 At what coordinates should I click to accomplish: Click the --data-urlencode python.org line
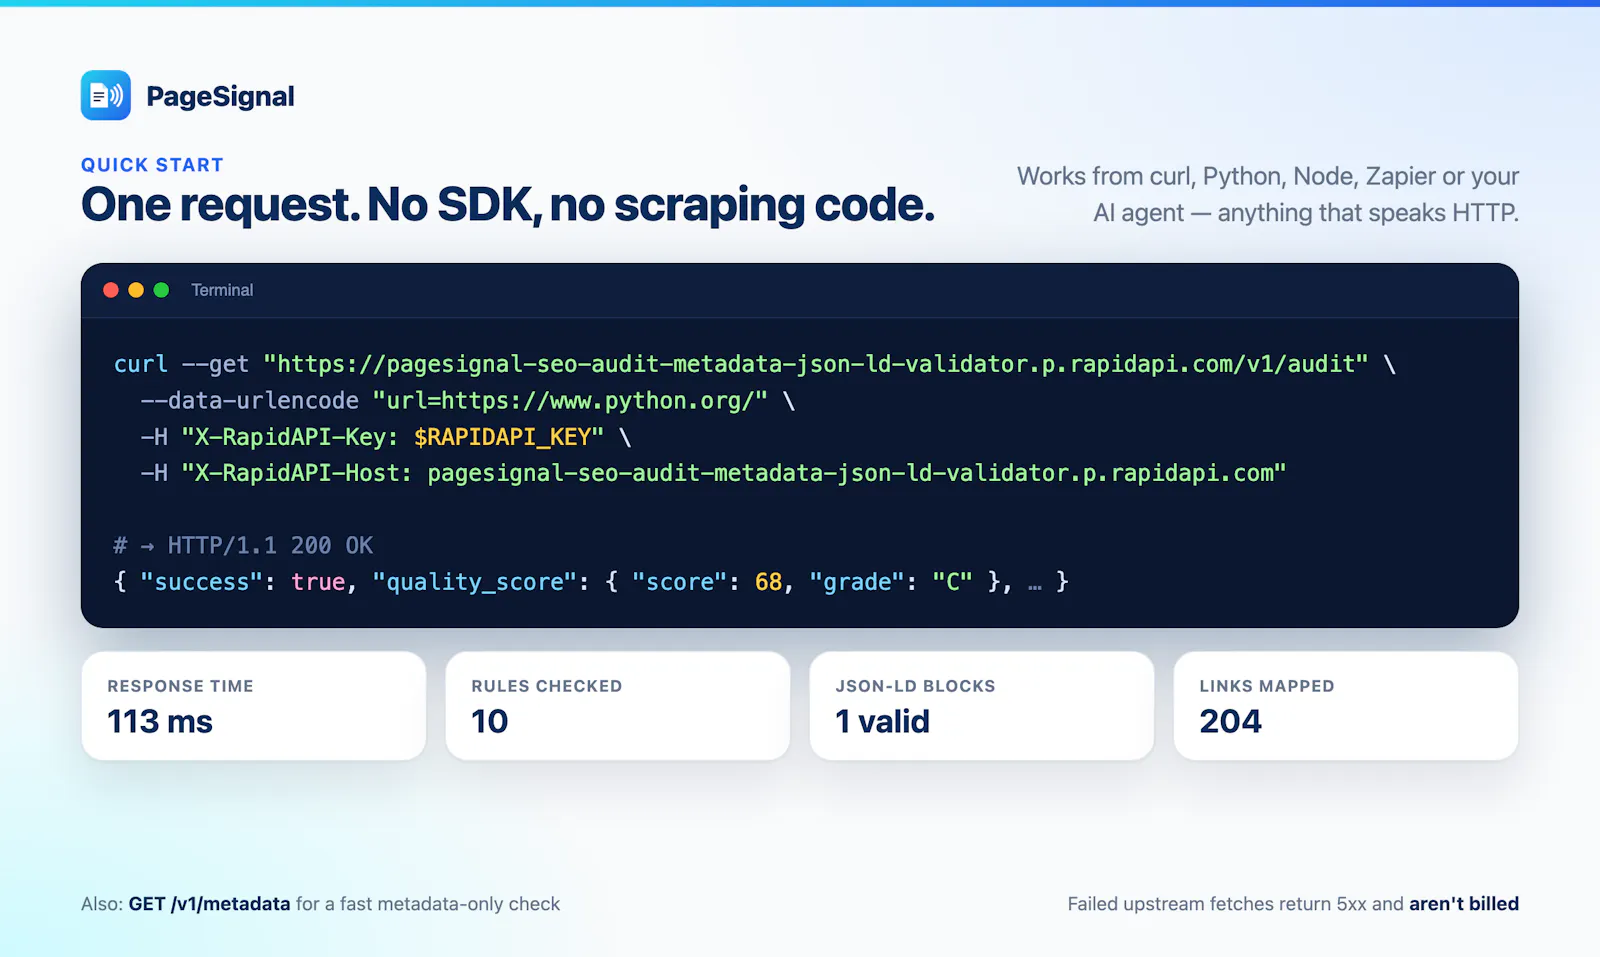pyautogui.click(x=468, y=401)
